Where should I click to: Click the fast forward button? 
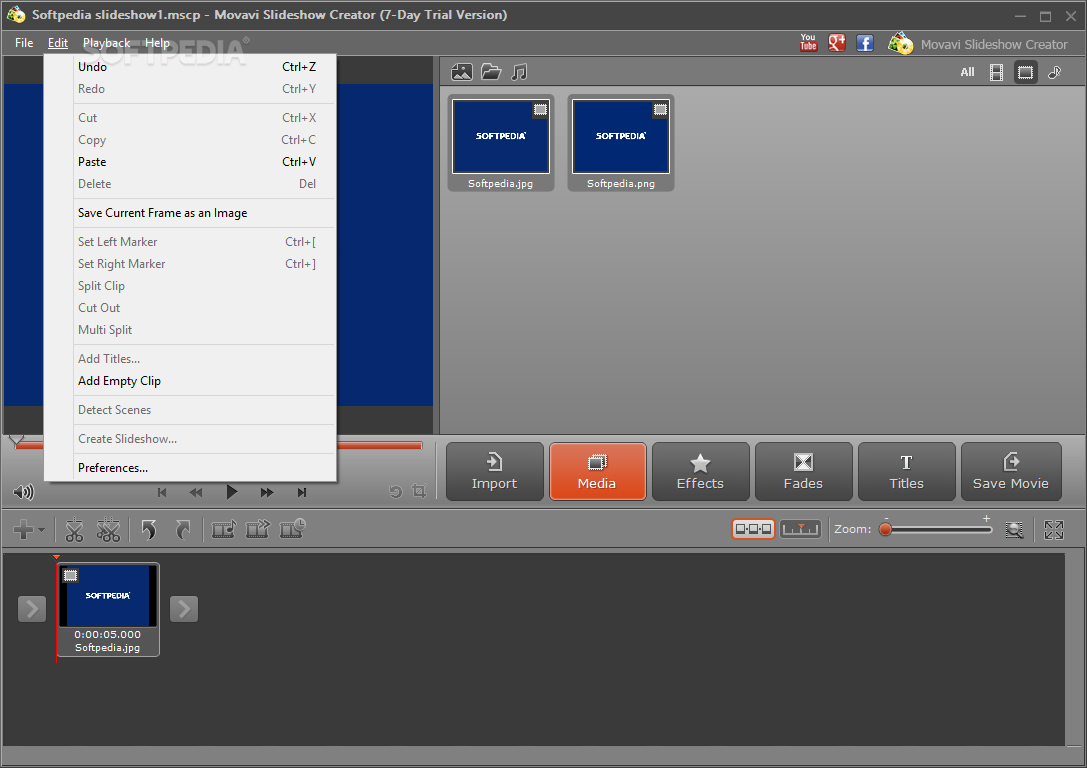pyautogui.click(x=267, y=492)
